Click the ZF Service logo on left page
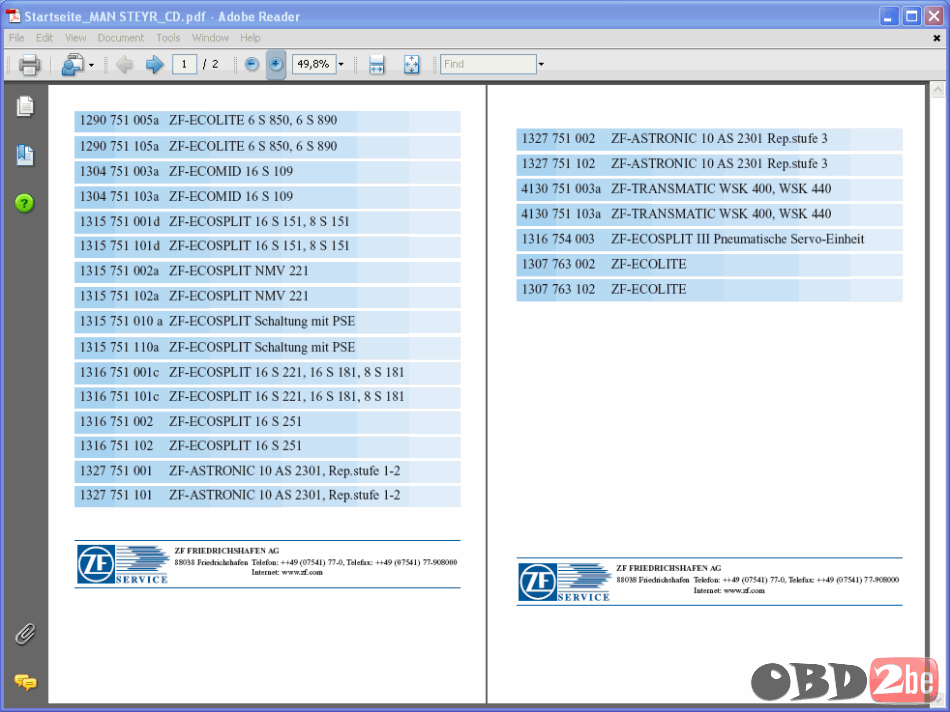Screen dimensions: 950x712 tap(123, 565)
